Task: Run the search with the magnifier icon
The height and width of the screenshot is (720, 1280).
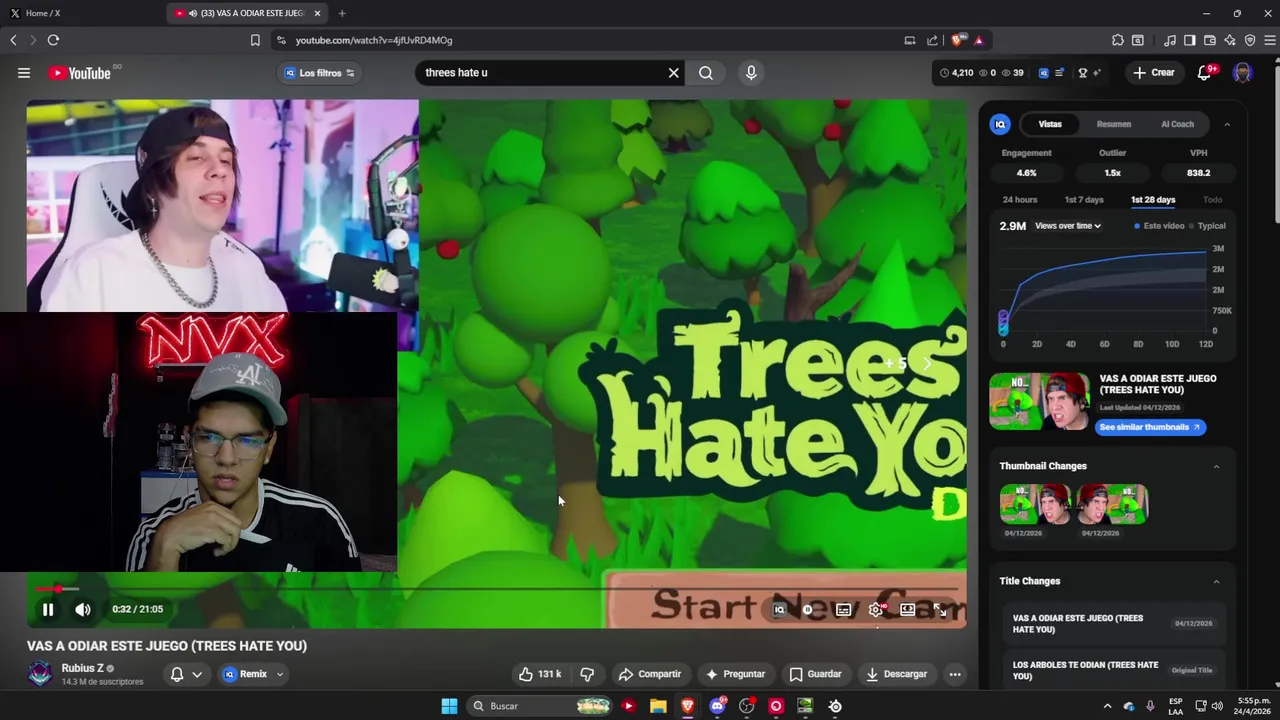Action: (706, 73)
